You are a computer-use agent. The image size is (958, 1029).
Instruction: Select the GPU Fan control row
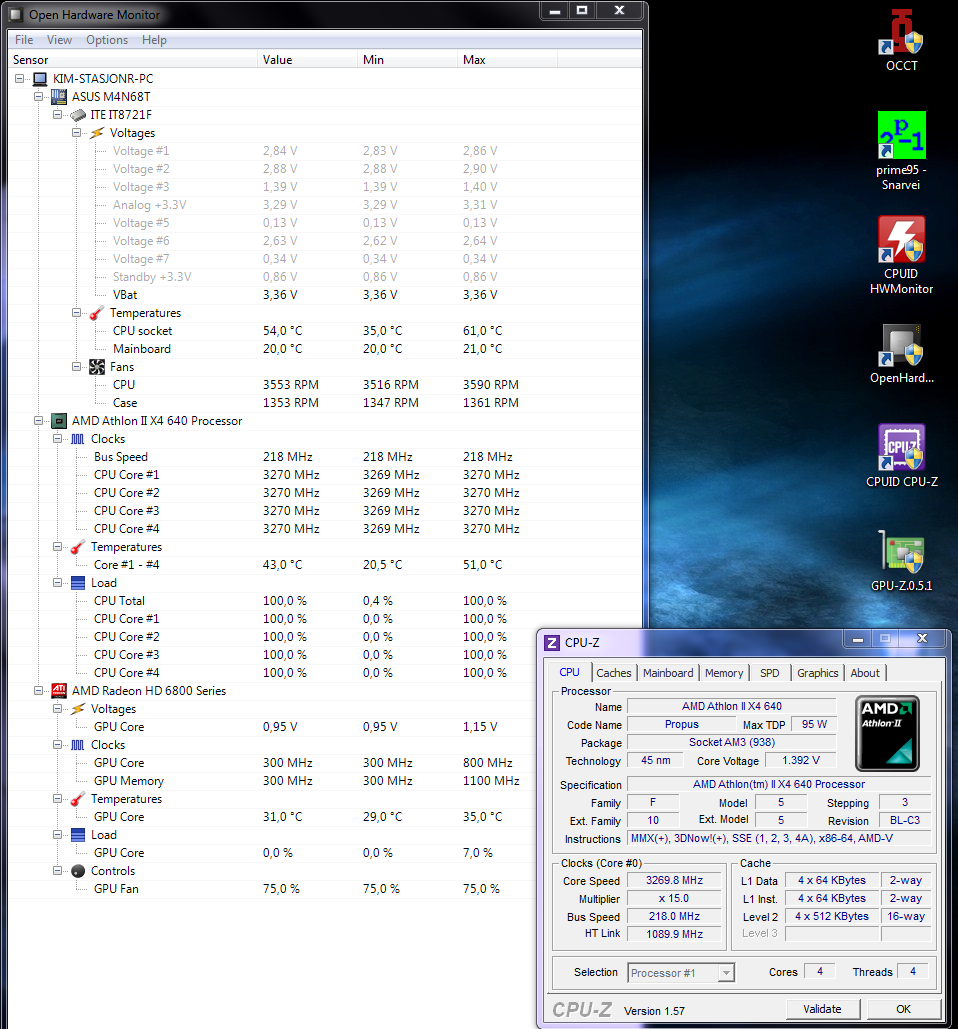point(272,889)
